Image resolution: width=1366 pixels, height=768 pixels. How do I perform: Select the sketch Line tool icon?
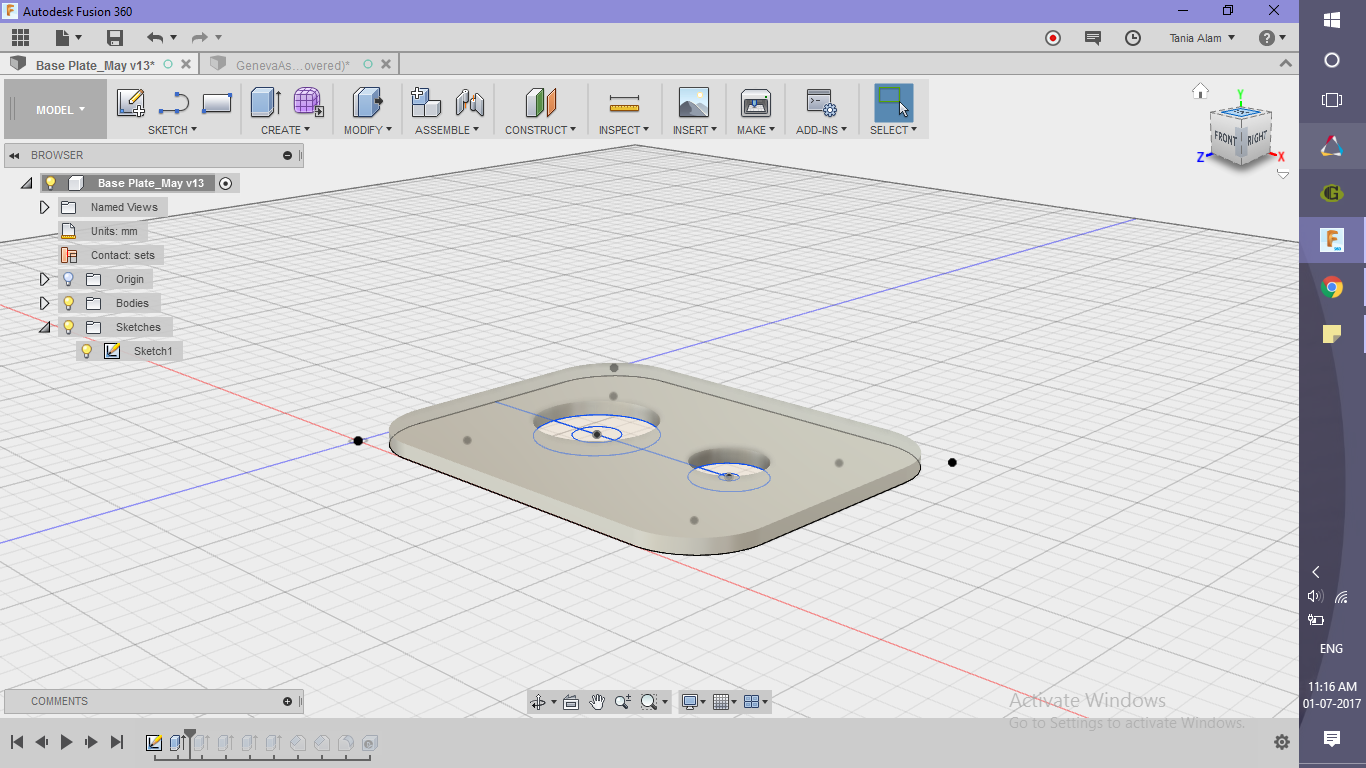pyautogui.click(x=174, y=103)
